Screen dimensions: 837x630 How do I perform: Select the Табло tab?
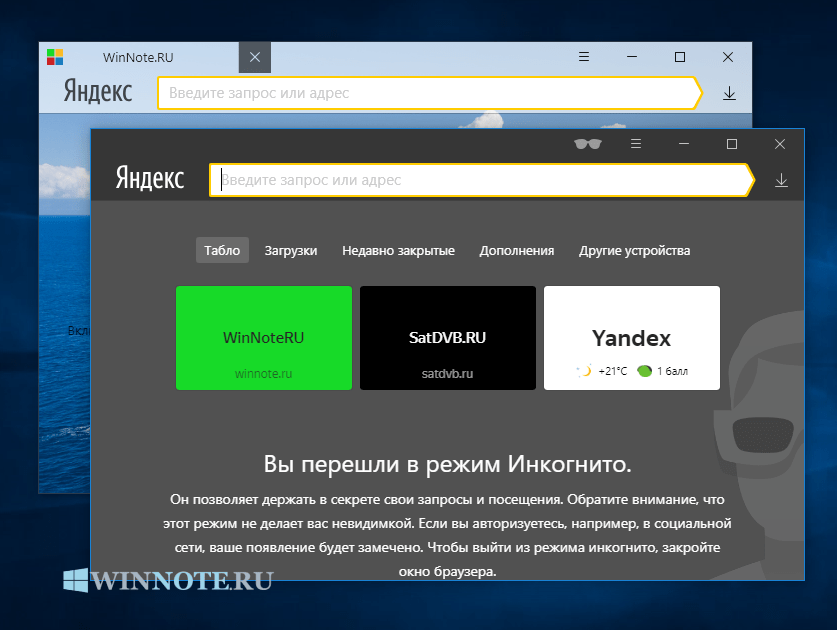tap(222, 250)
